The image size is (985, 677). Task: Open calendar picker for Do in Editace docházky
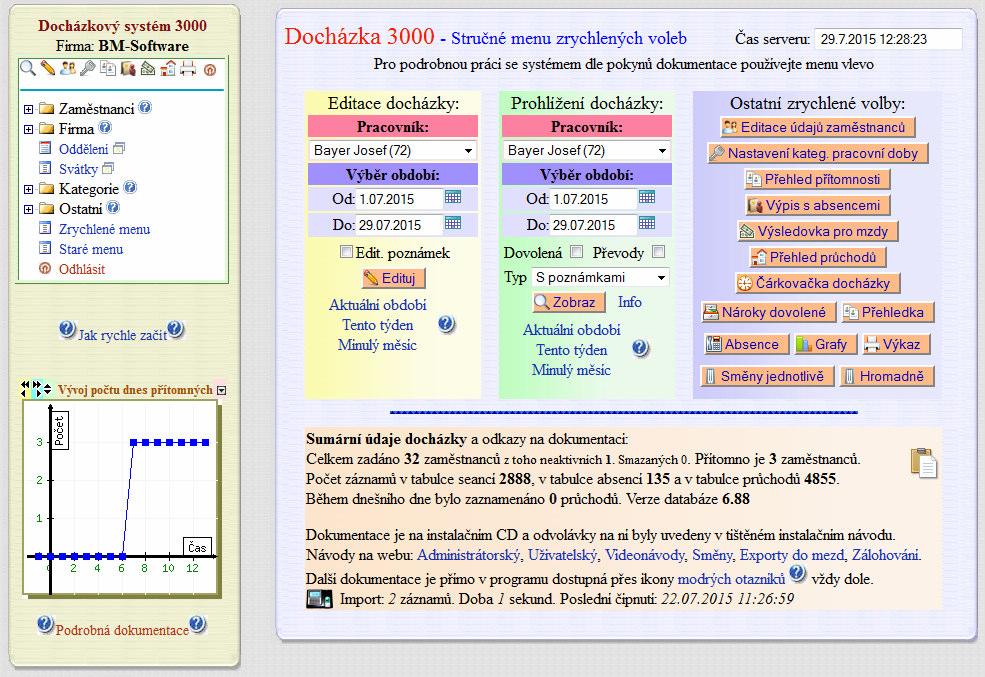coord(453,223)
